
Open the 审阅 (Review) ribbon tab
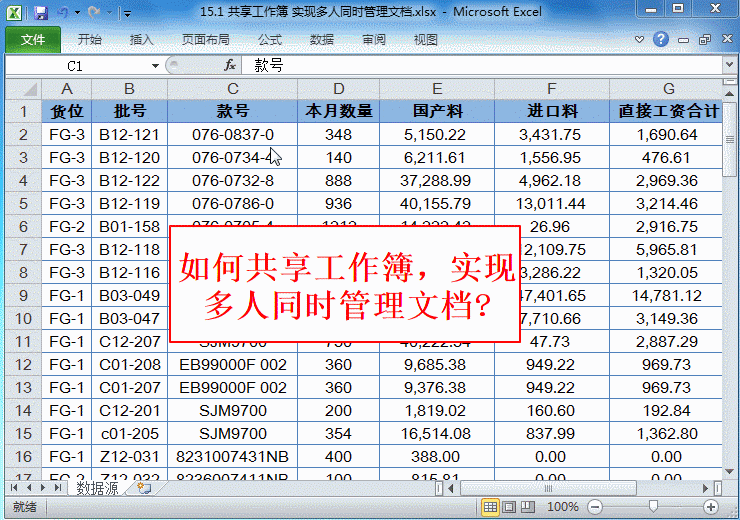pyautogui.click(x=374, y=40)
